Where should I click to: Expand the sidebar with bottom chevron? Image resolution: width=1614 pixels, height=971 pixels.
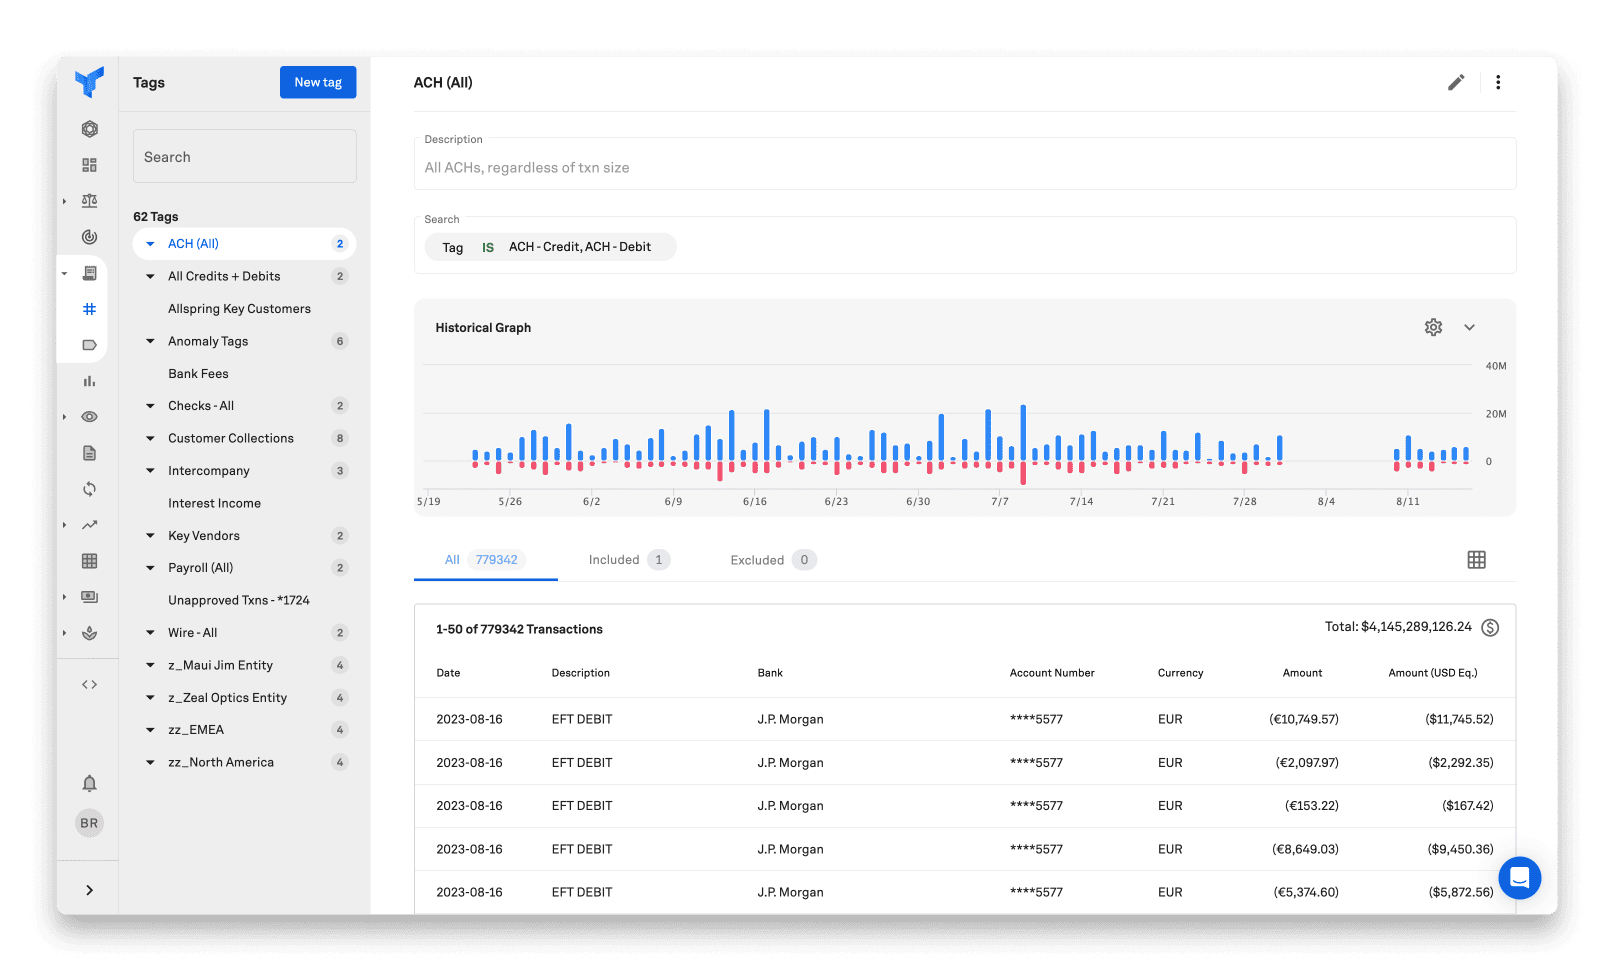coord(89,890)
